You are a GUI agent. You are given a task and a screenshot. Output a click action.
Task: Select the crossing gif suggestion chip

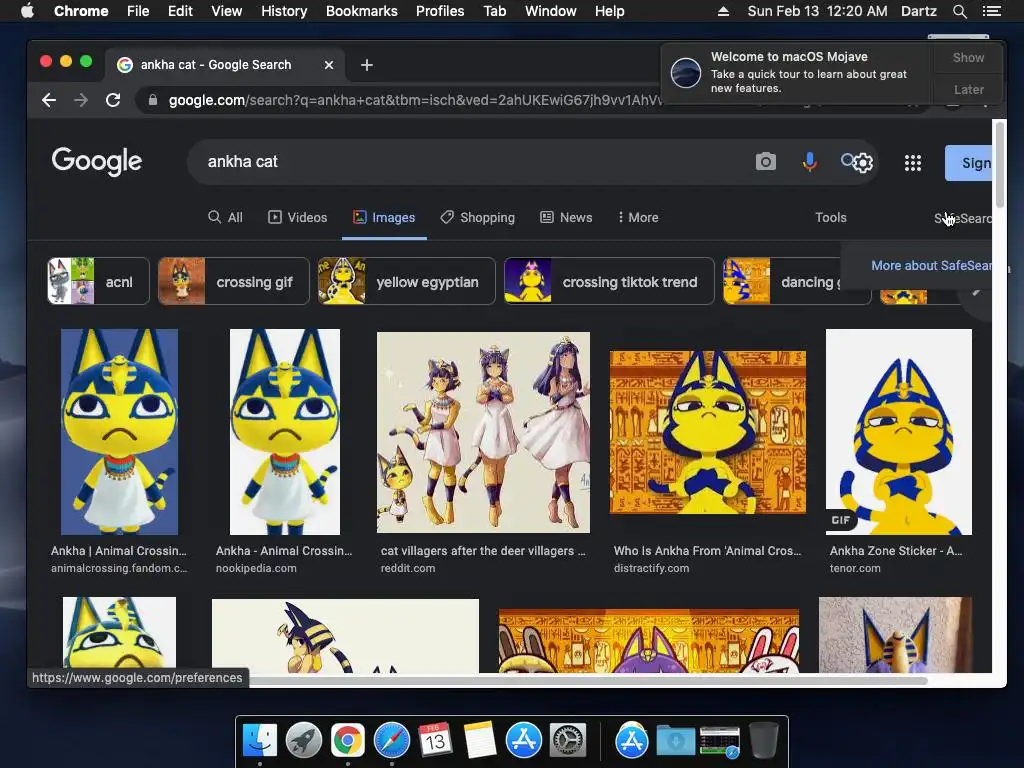(233, 281)
